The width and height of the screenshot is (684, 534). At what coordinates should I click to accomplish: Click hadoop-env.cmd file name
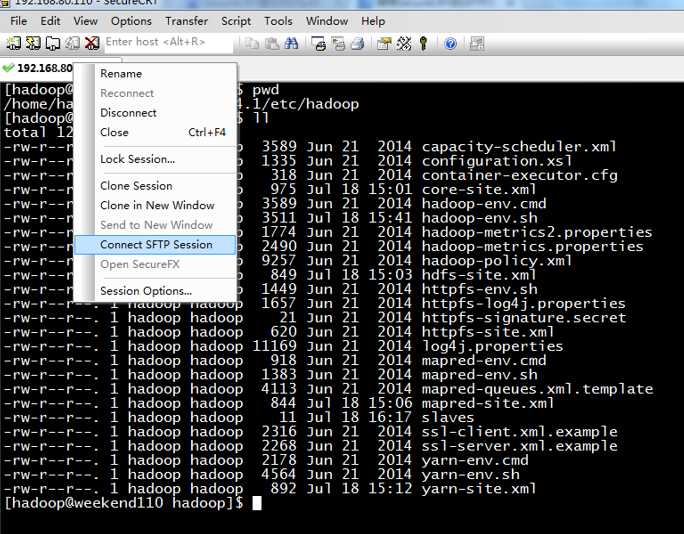click(x=484, y=204)
